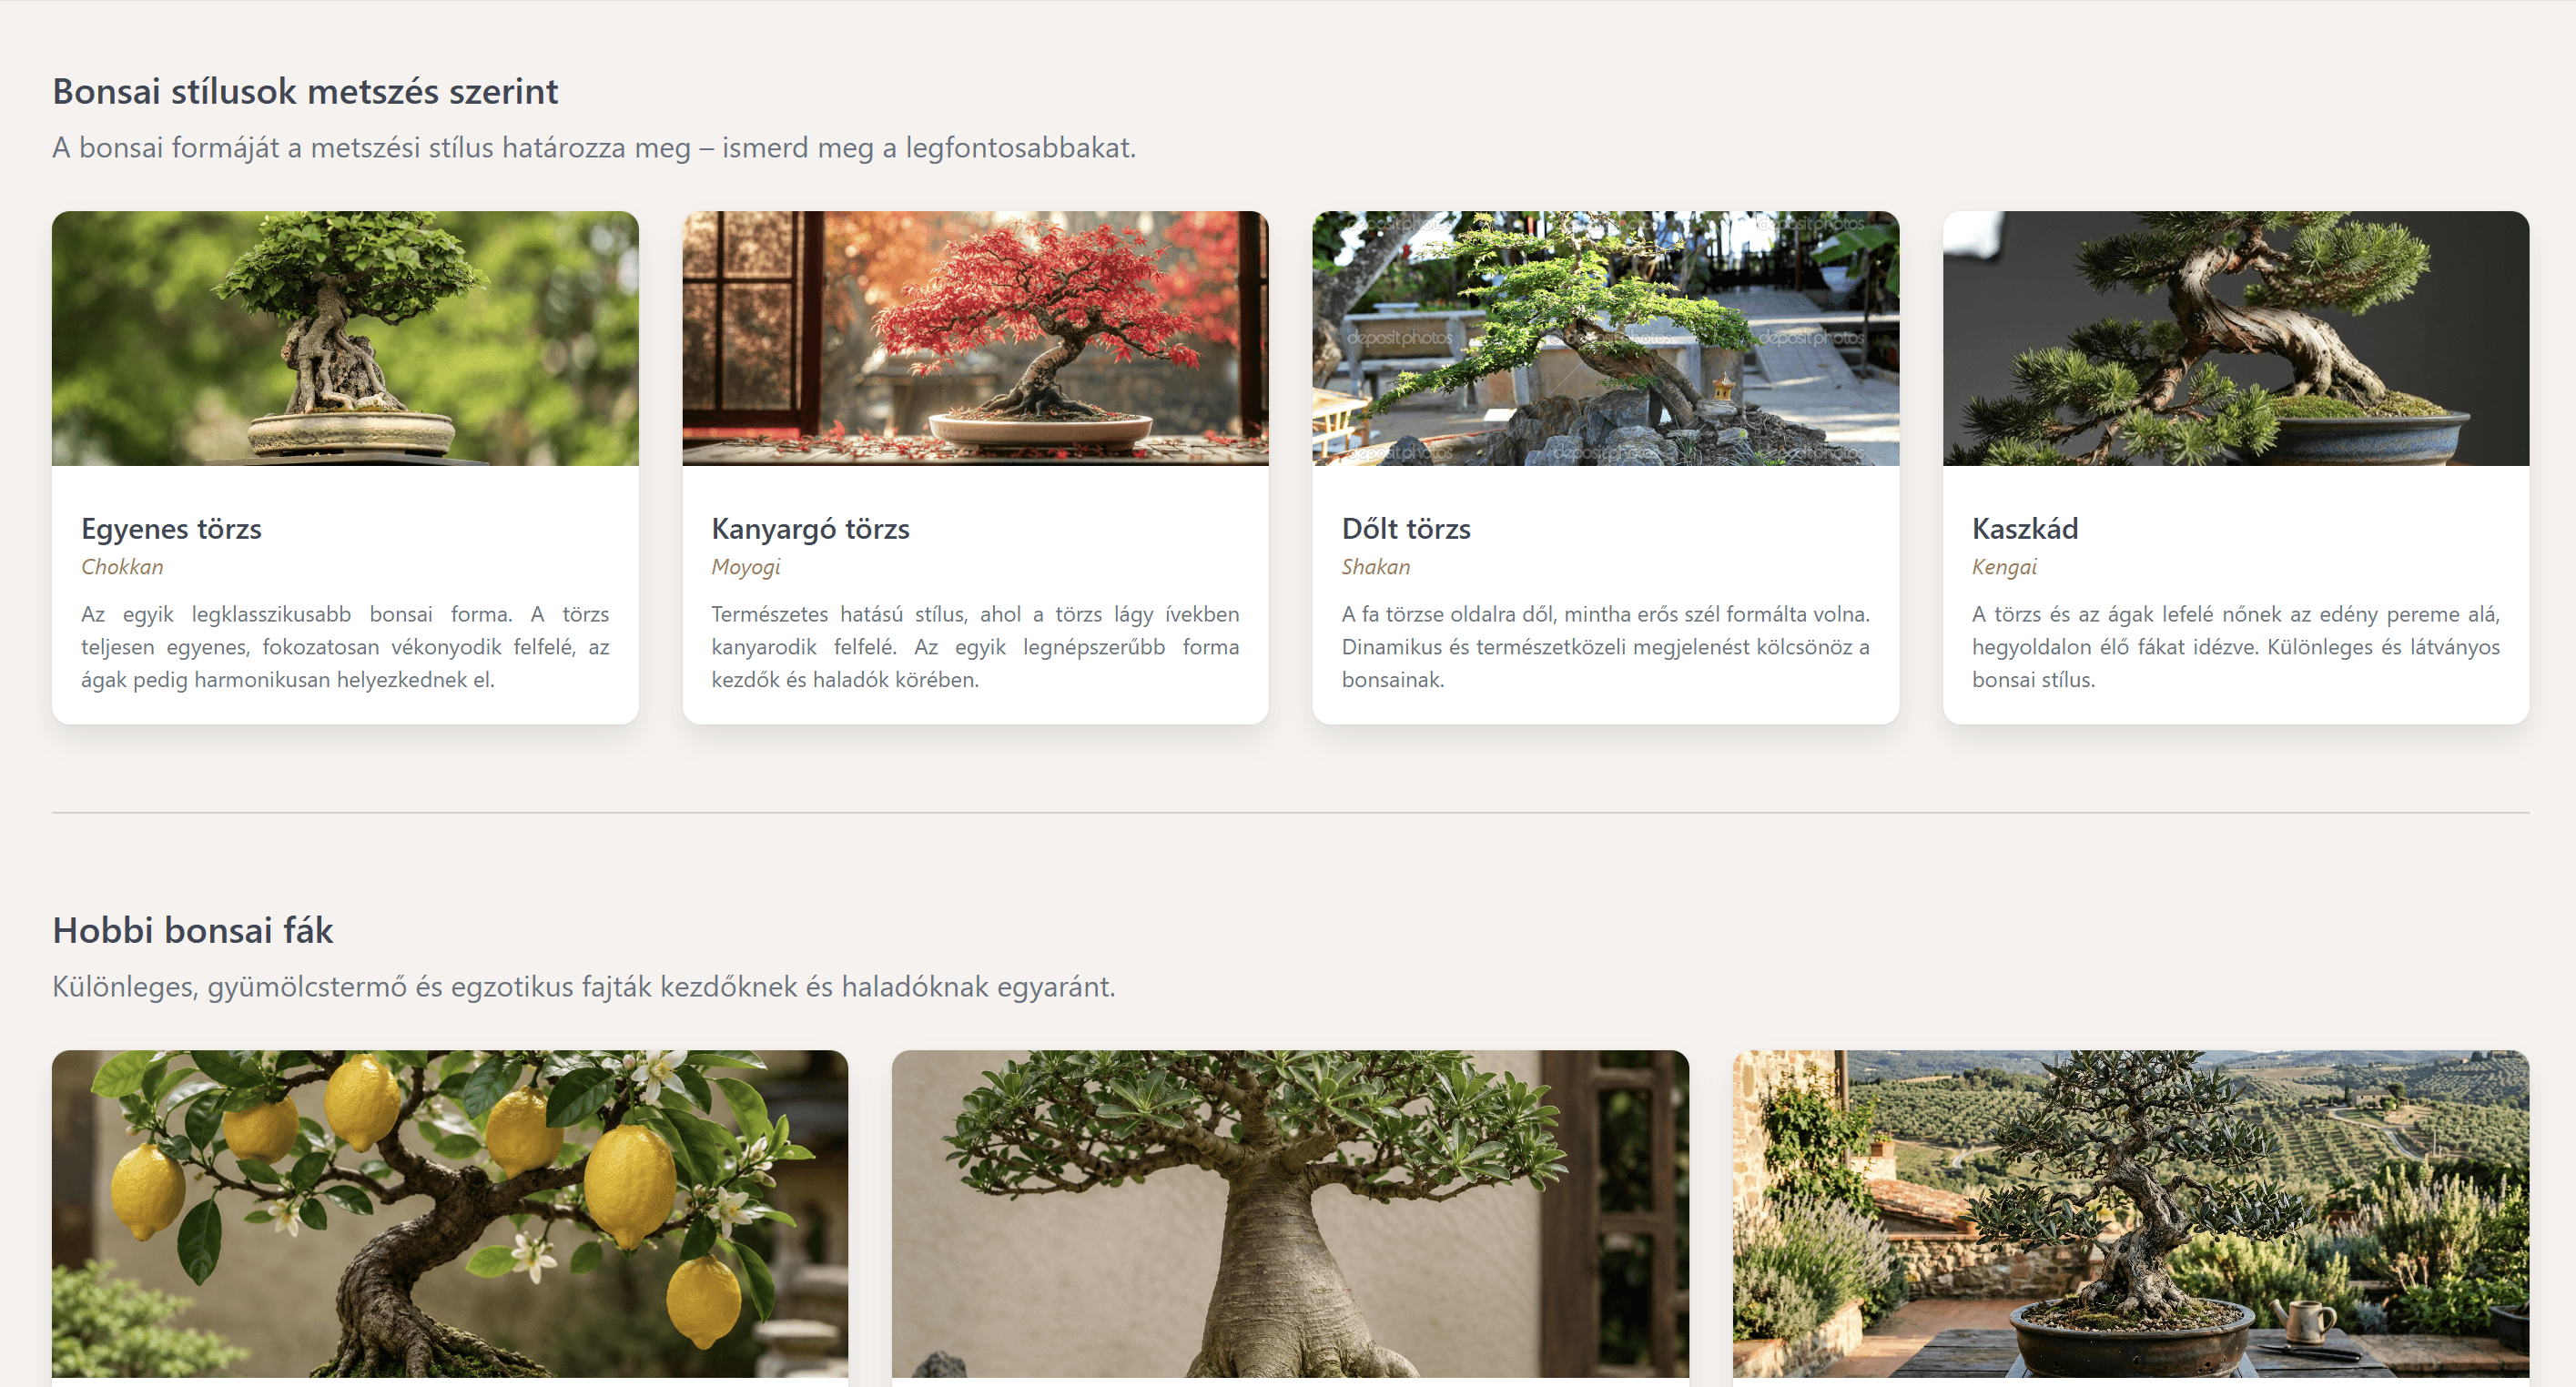Click the lemon tree bonsai photo
This screenshot has height=1387, width=2576.
click(x=450, y=1214)
